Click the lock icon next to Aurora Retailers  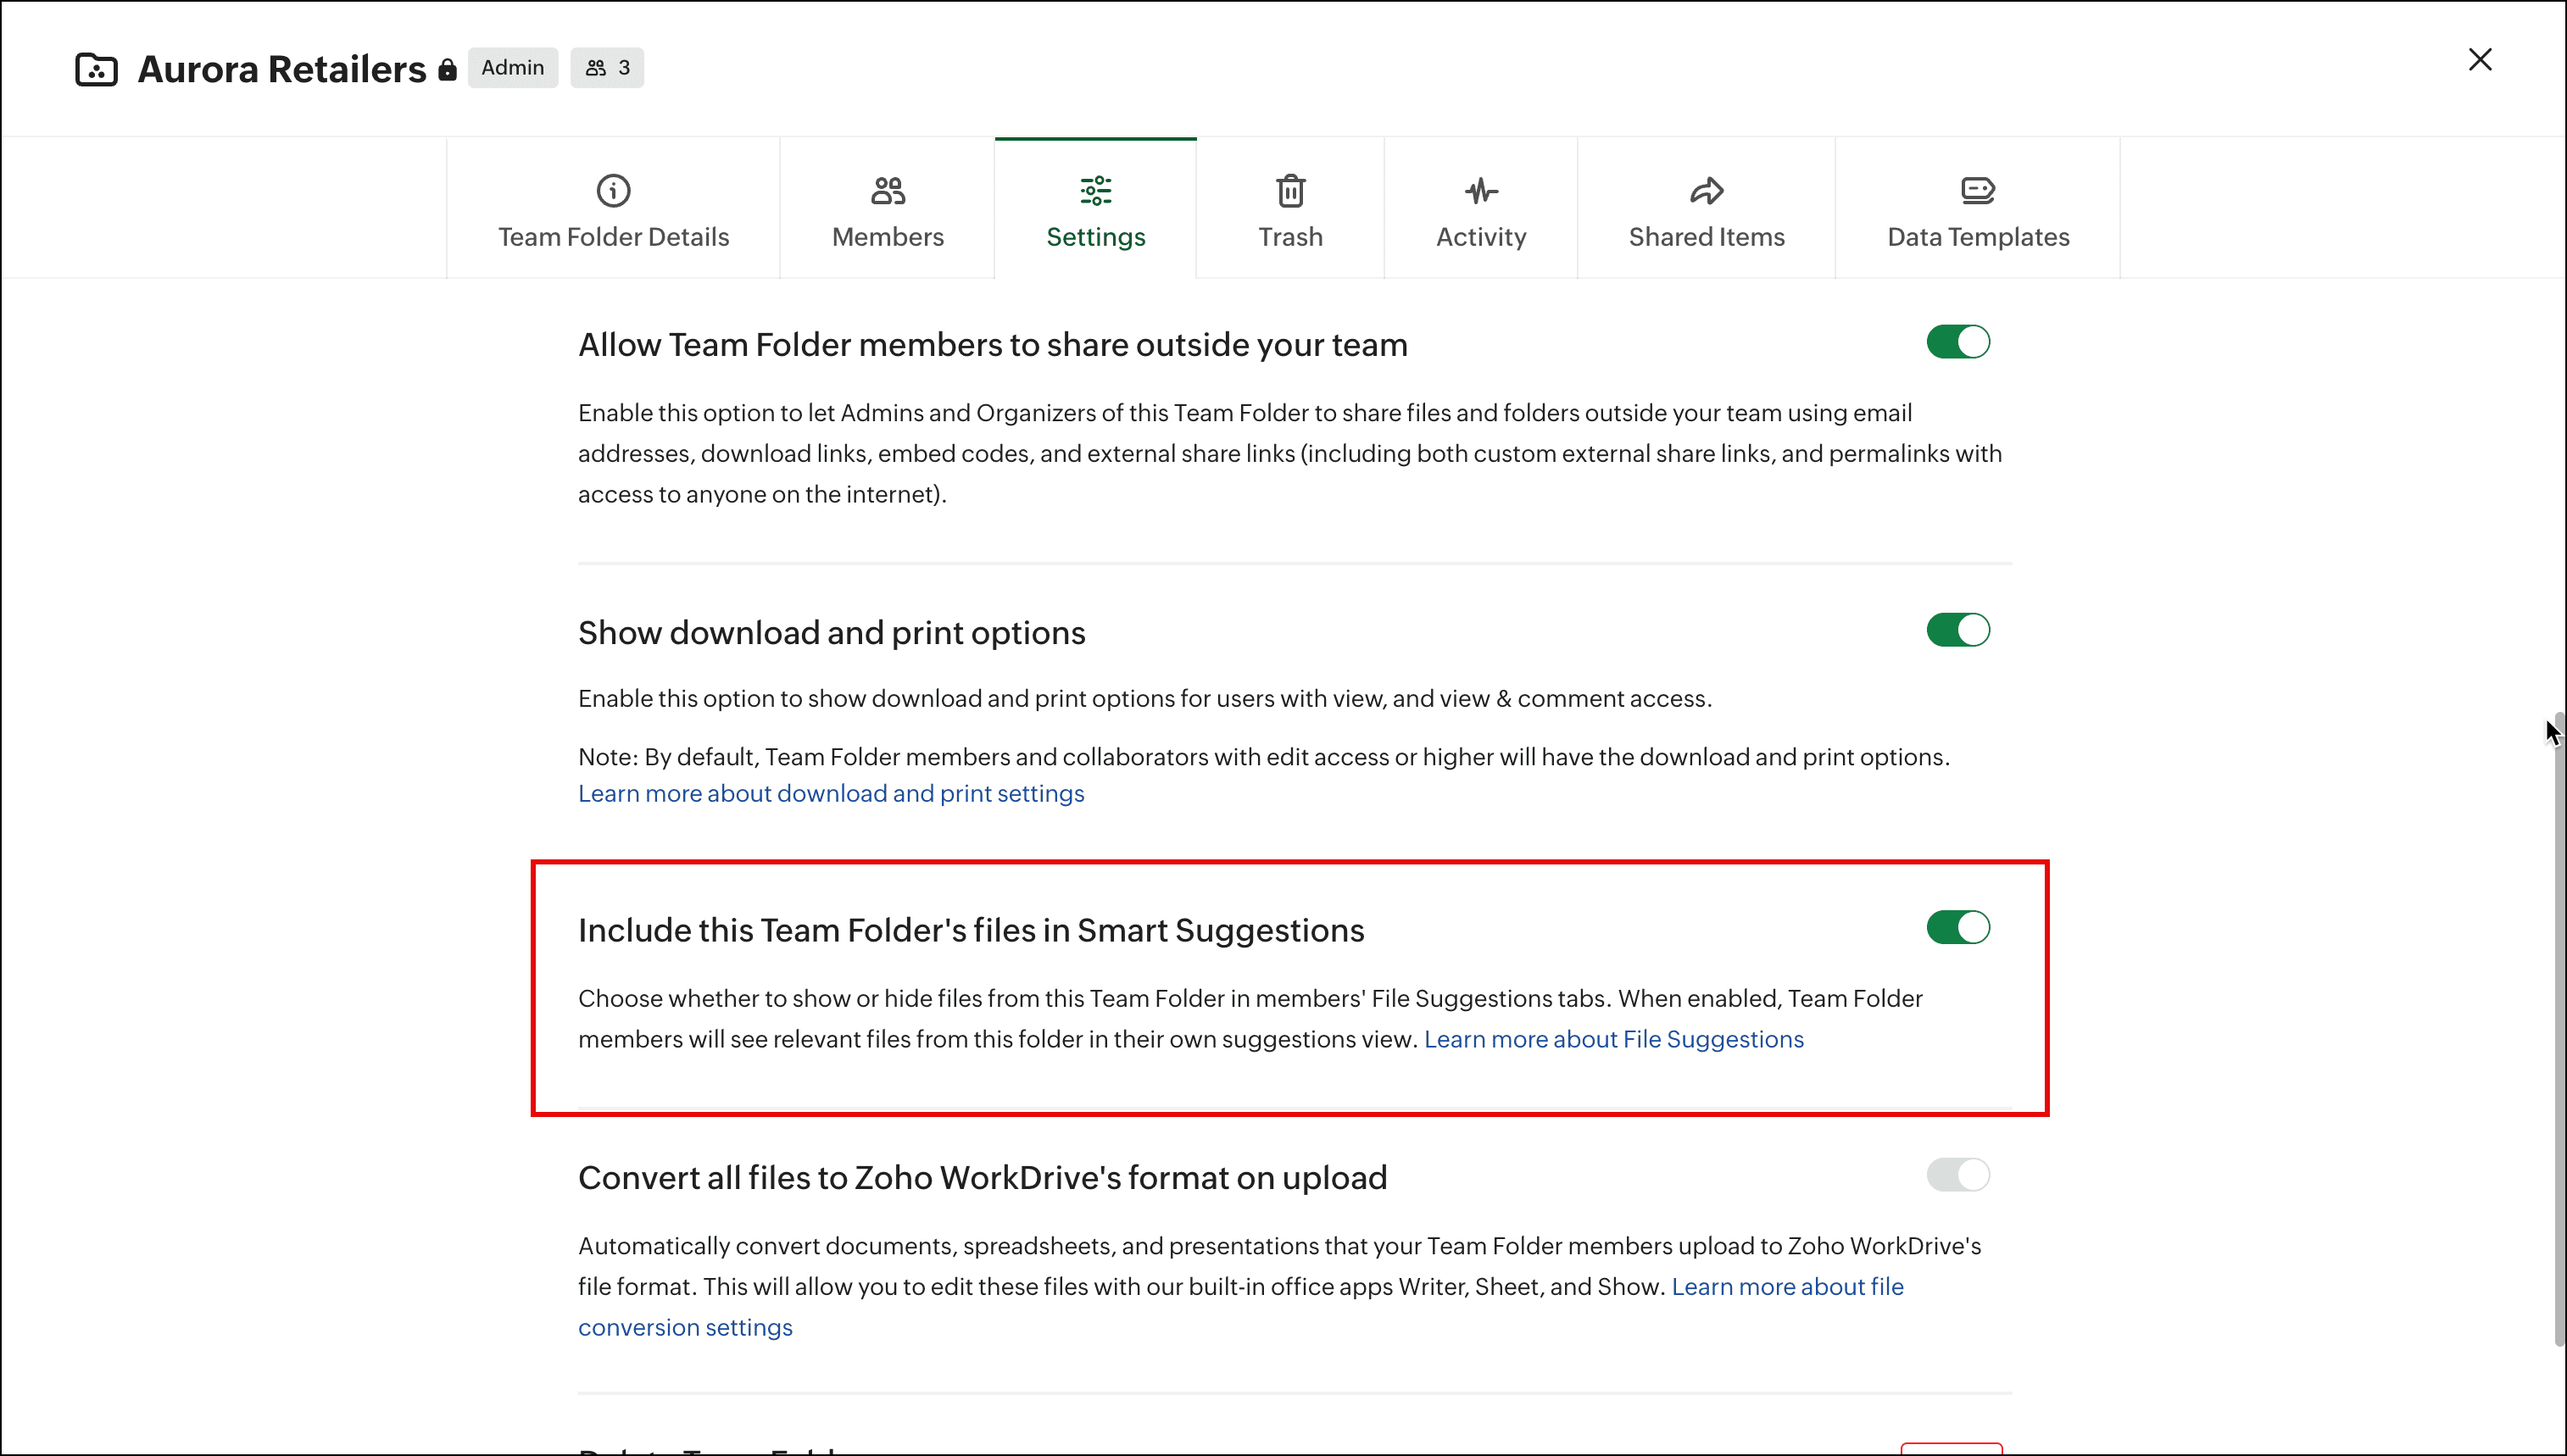click(x=447, y=69)
